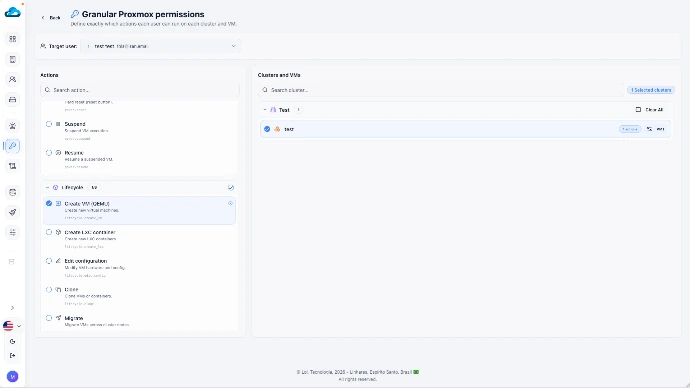
Task: Click the Create LXC container cube icon
Action: pos(58,232)
